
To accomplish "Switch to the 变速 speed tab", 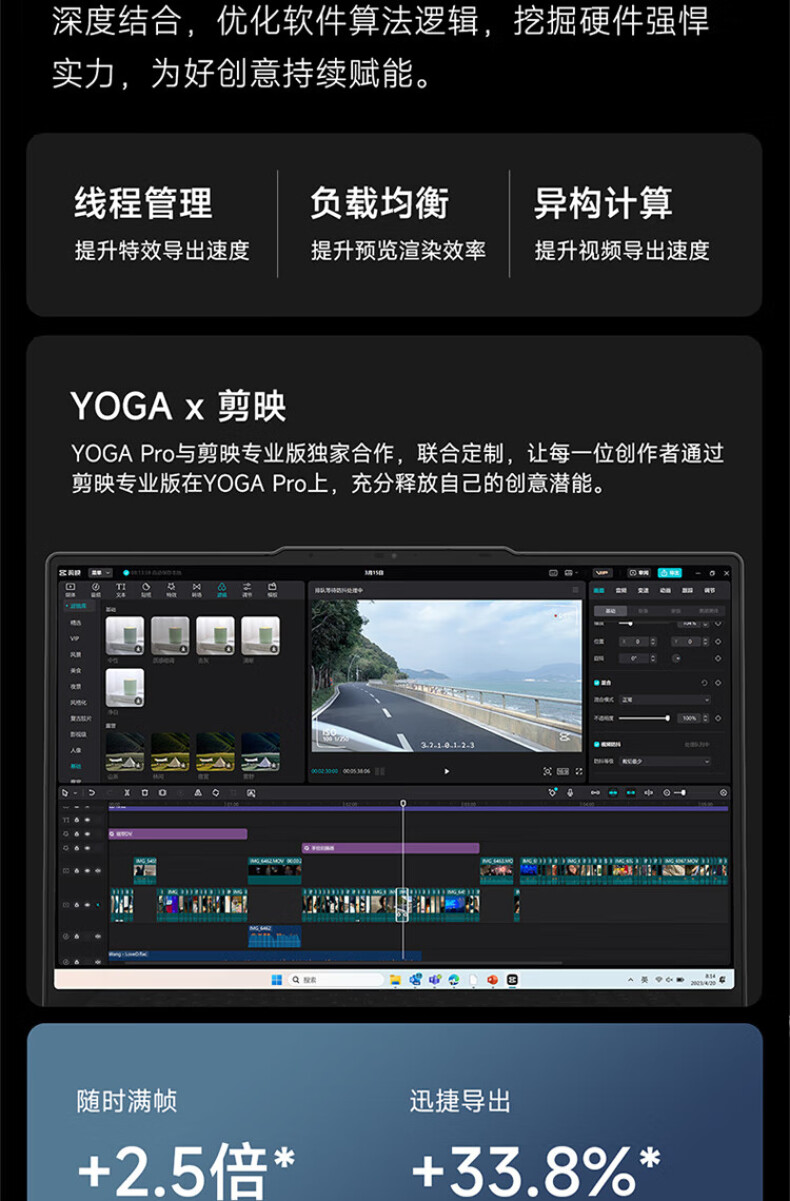I will coord(643,590).
